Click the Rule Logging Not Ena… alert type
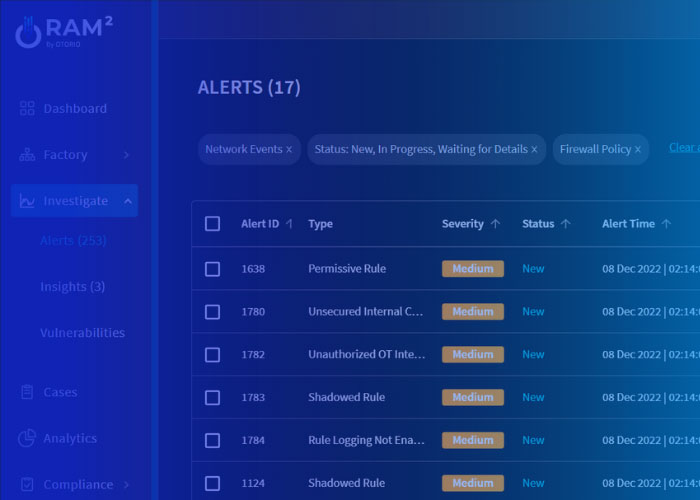 click(366, 440)
